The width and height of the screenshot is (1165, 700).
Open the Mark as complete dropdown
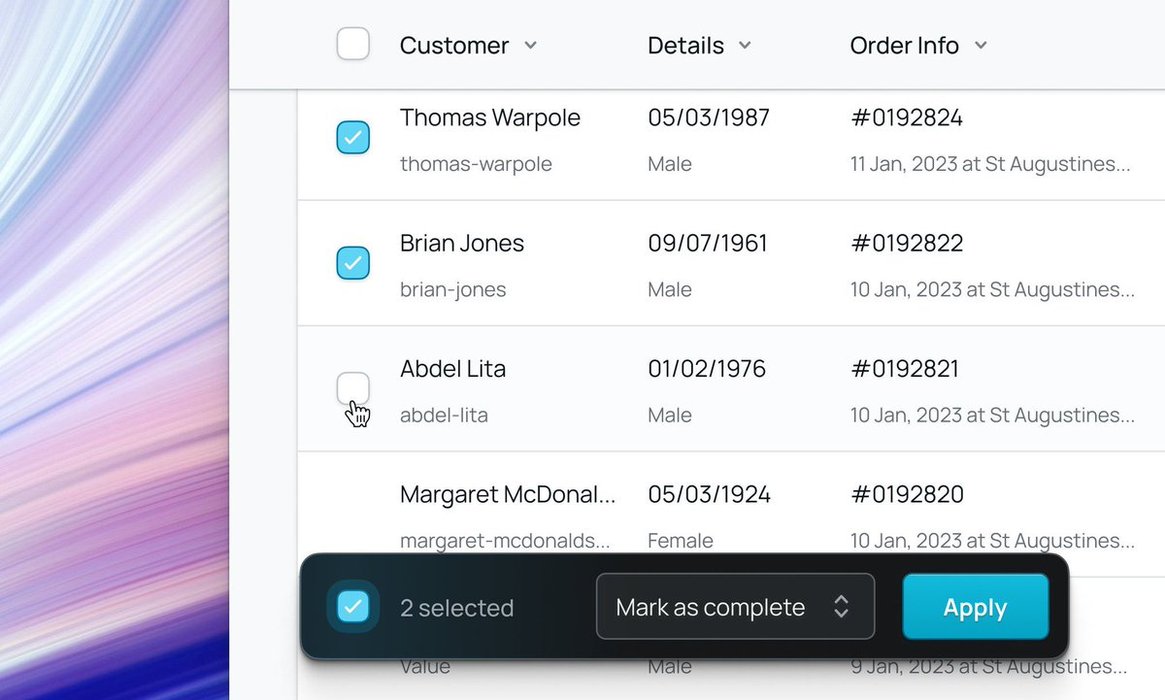point(734,606)
